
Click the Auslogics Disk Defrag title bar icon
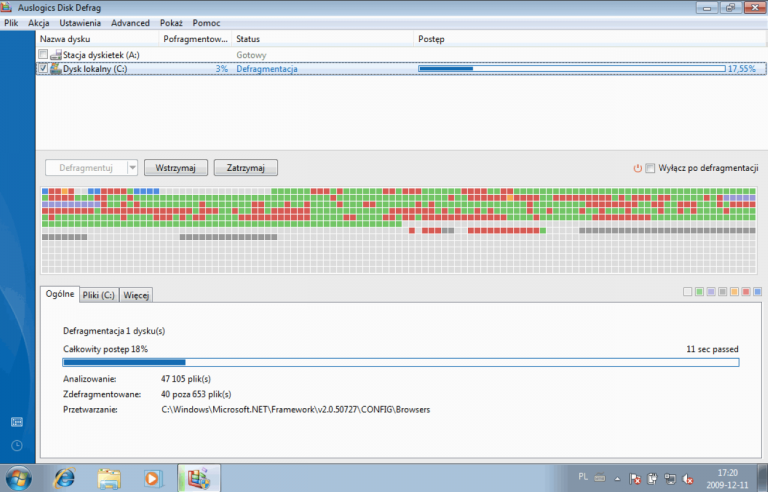pyautogui.click(x=6, y=7)
